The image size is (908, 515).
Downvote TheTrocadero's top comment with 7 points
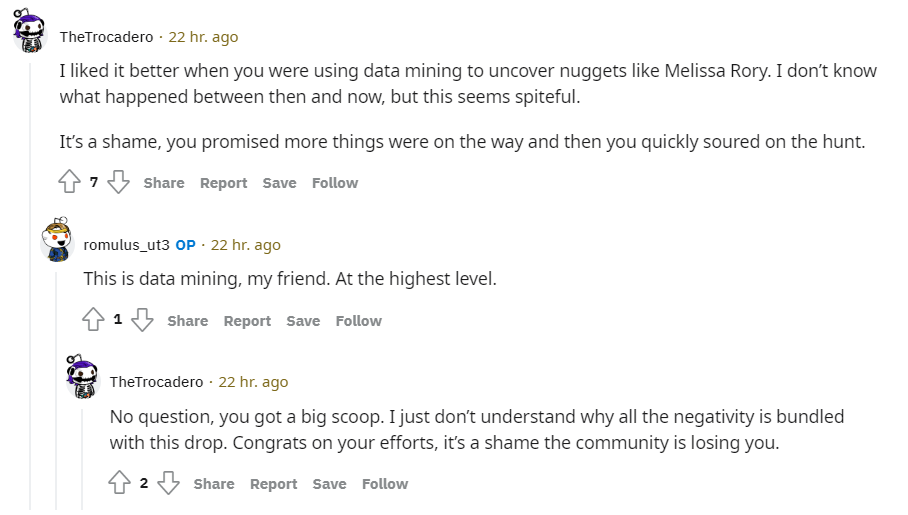[x=119, y=181]
